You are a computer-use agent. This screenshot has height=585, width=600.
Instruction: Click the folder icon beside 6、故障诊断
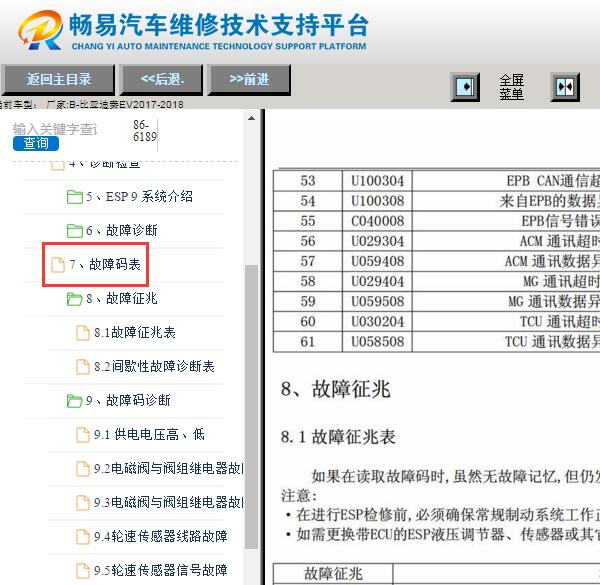coord(75,231)
